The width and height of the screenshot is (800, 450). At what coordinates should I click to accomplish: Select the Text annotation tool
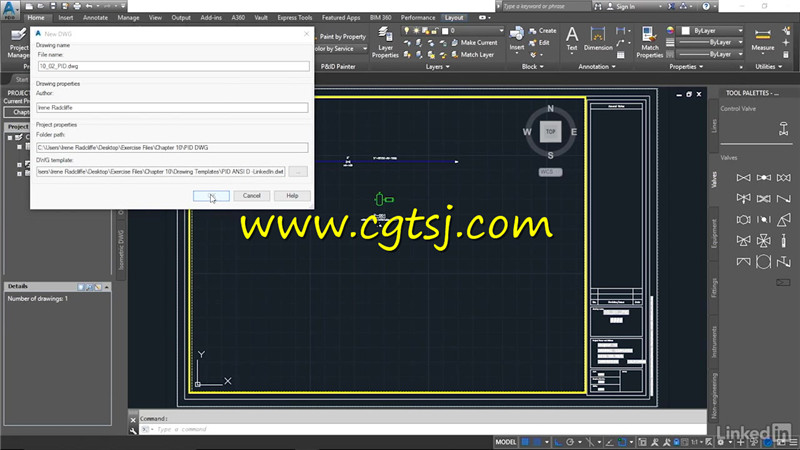pyautogui.click(x=572, y=39)
